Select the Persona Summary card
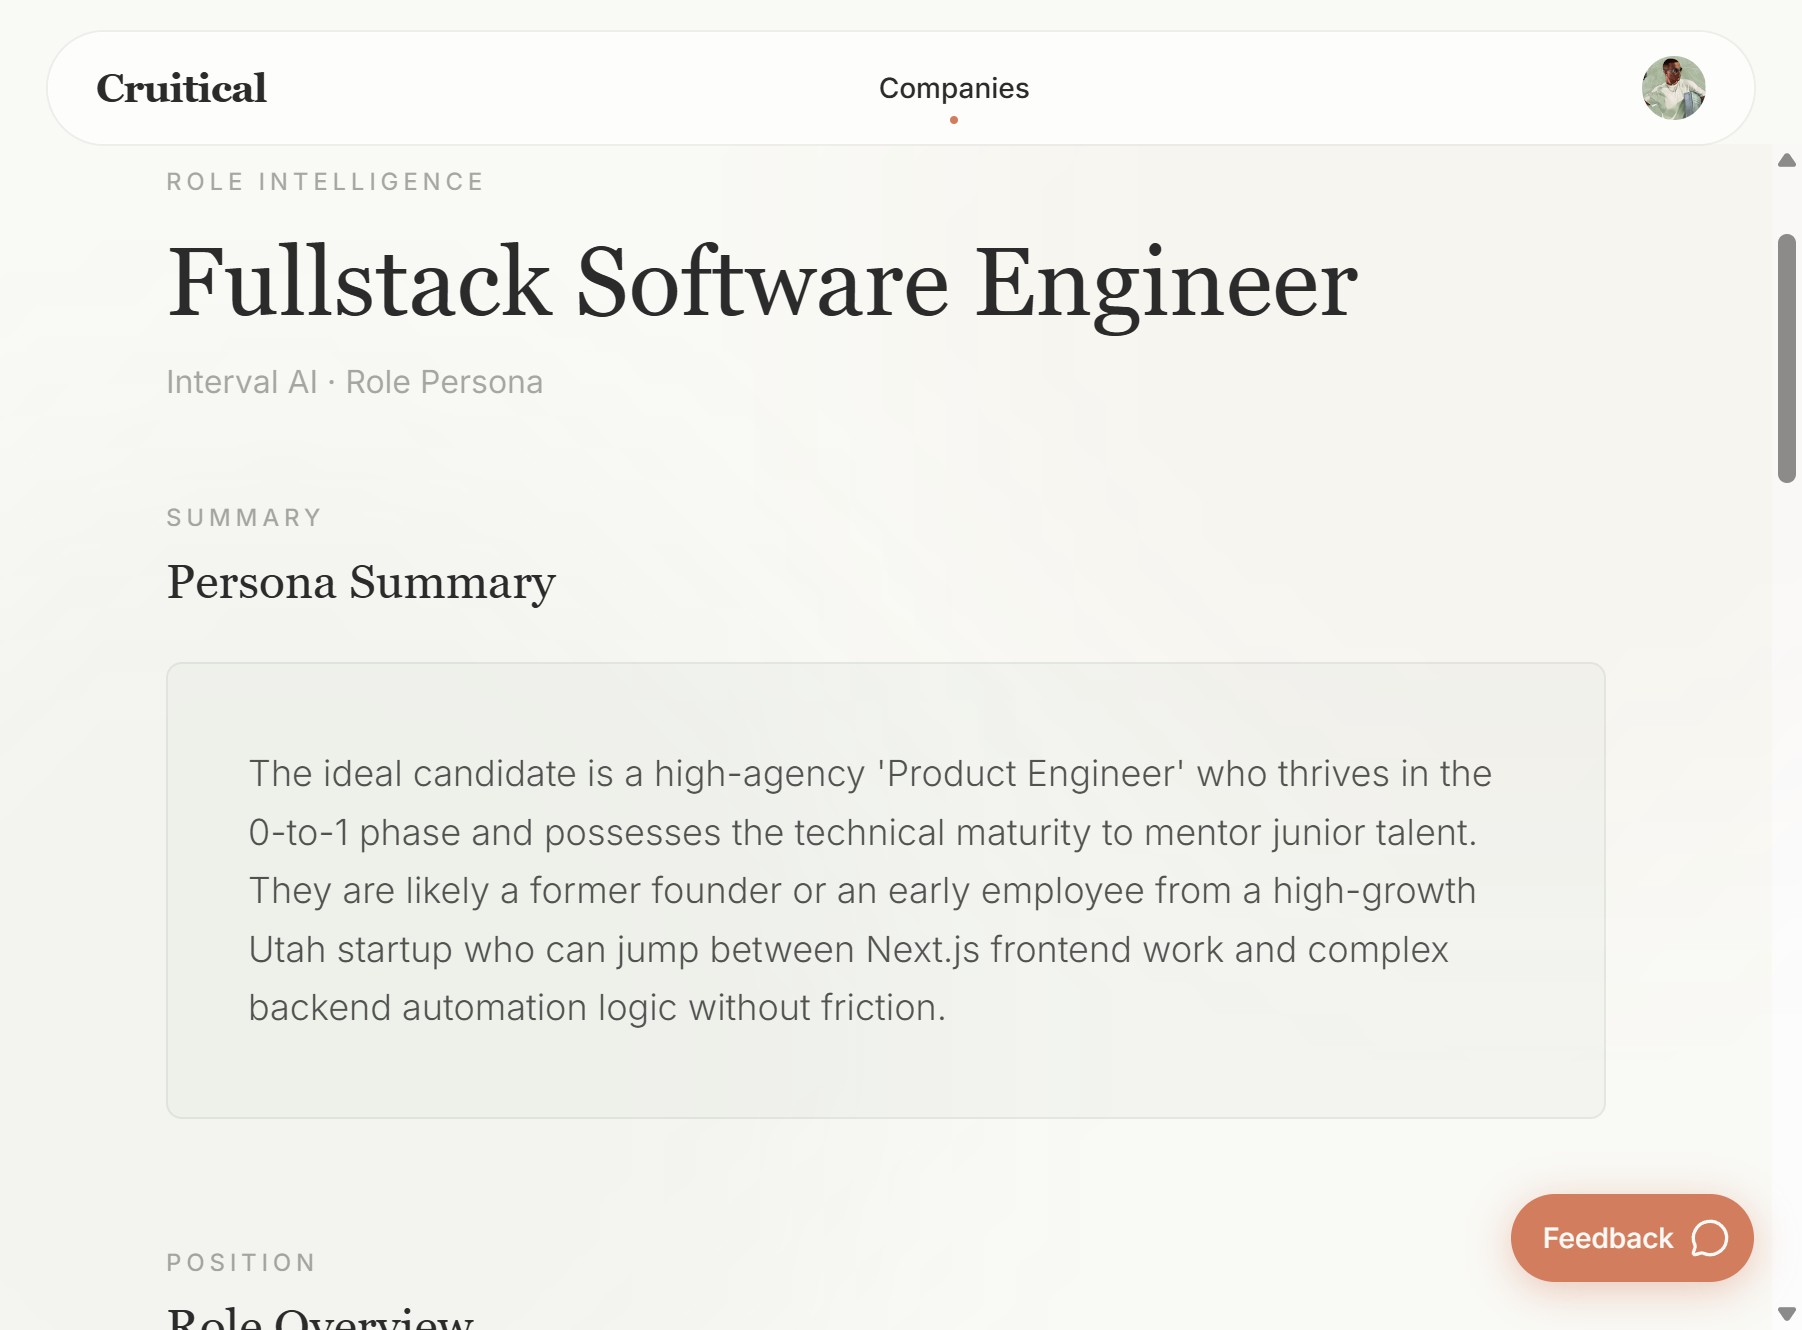 [885, 890]
